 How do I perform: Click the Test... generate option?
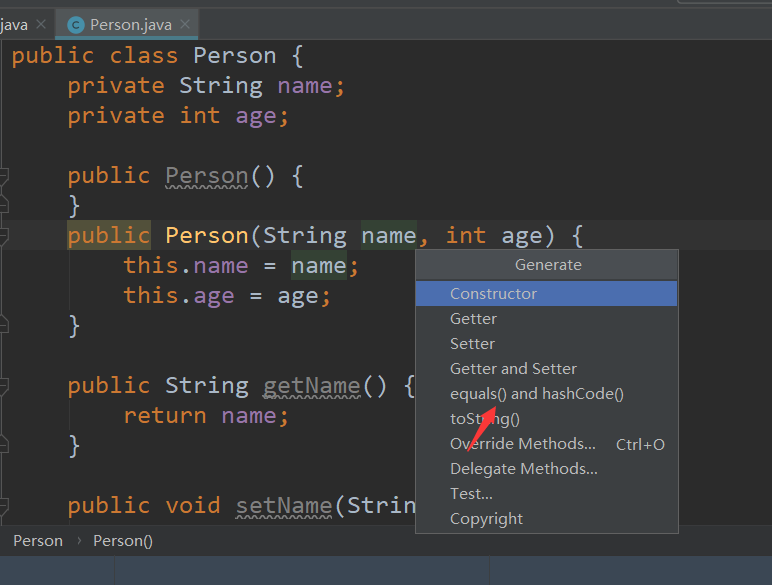click(471, 493)
